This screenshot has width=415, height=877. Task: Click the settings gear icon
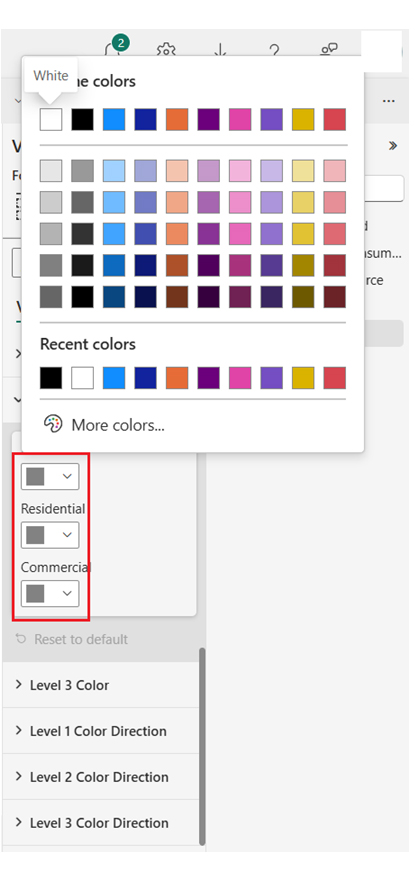[166, 49]
